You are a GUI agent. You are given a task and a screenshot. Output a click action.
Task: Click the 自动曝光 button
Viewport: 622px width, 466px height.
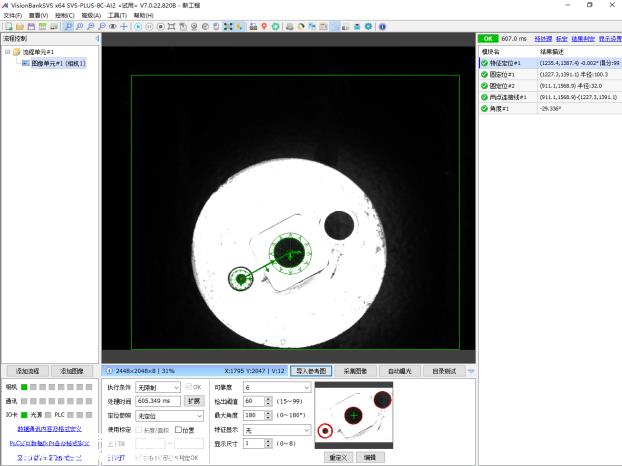click(400, 371)
